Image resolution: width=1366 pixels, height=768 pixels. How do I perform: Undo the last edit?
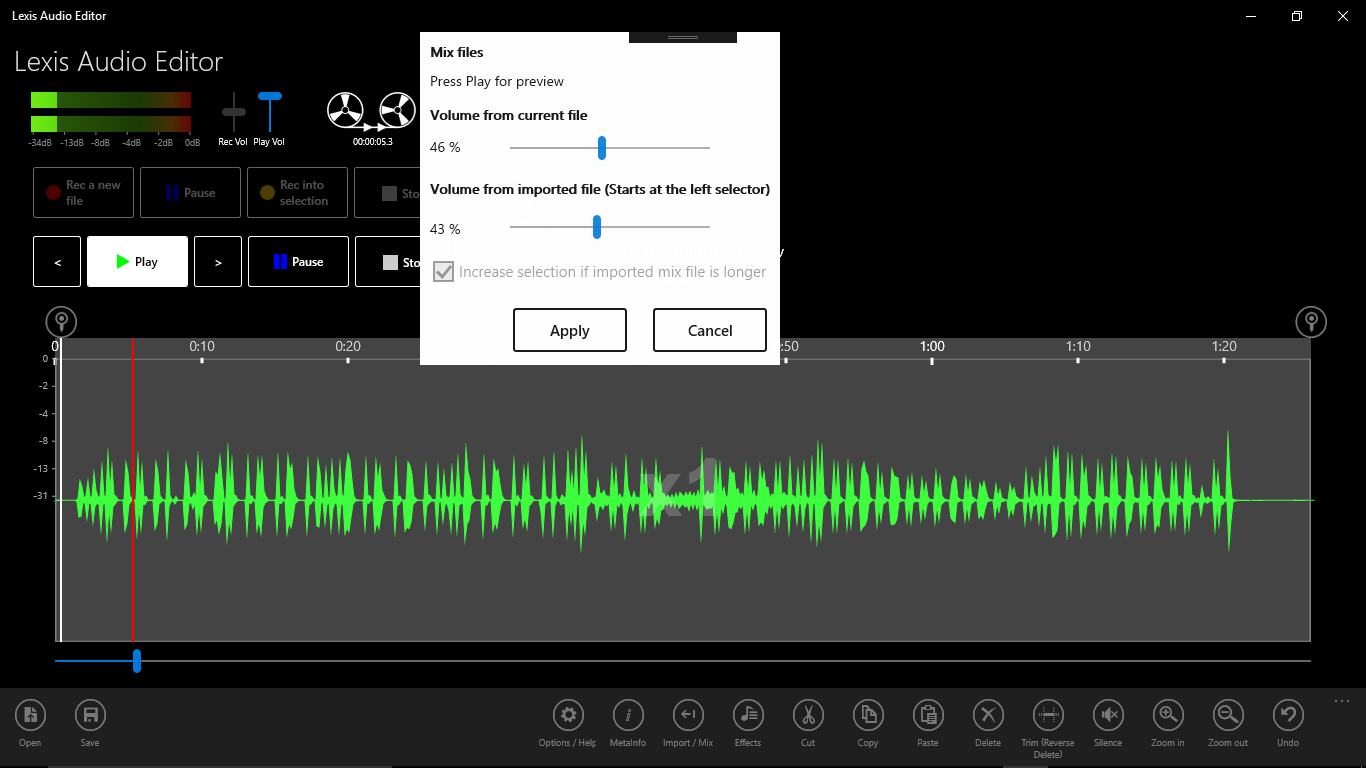[x=1288, y=715]
